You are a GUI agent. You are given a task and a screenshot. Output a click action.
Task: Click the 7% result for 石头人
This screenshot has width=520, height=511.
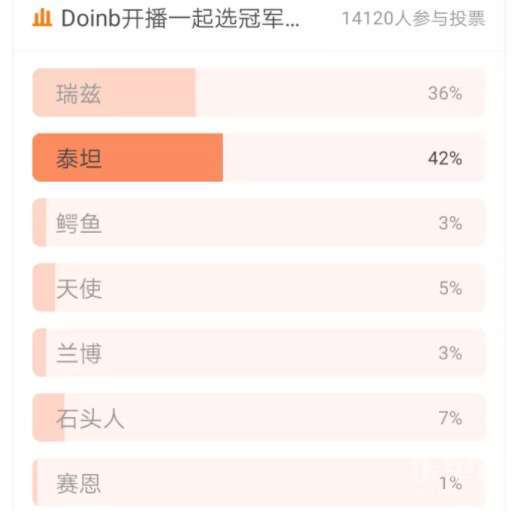pos(450,418)
